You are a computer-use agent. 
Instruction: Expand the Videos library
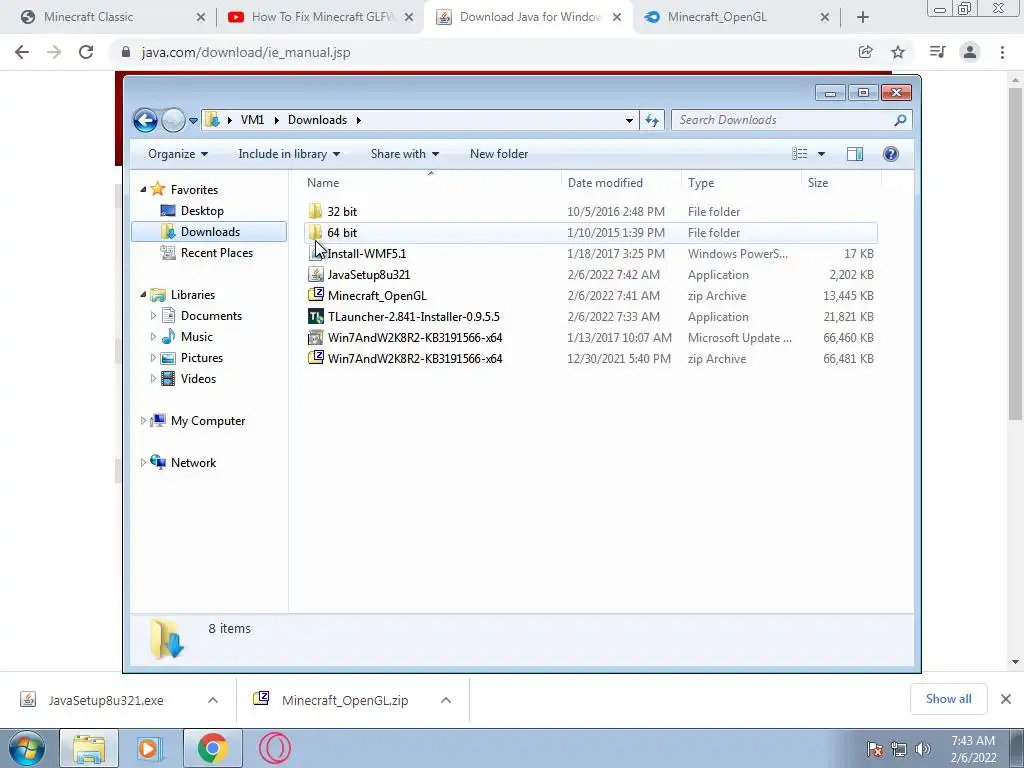[x=153, y=379]
